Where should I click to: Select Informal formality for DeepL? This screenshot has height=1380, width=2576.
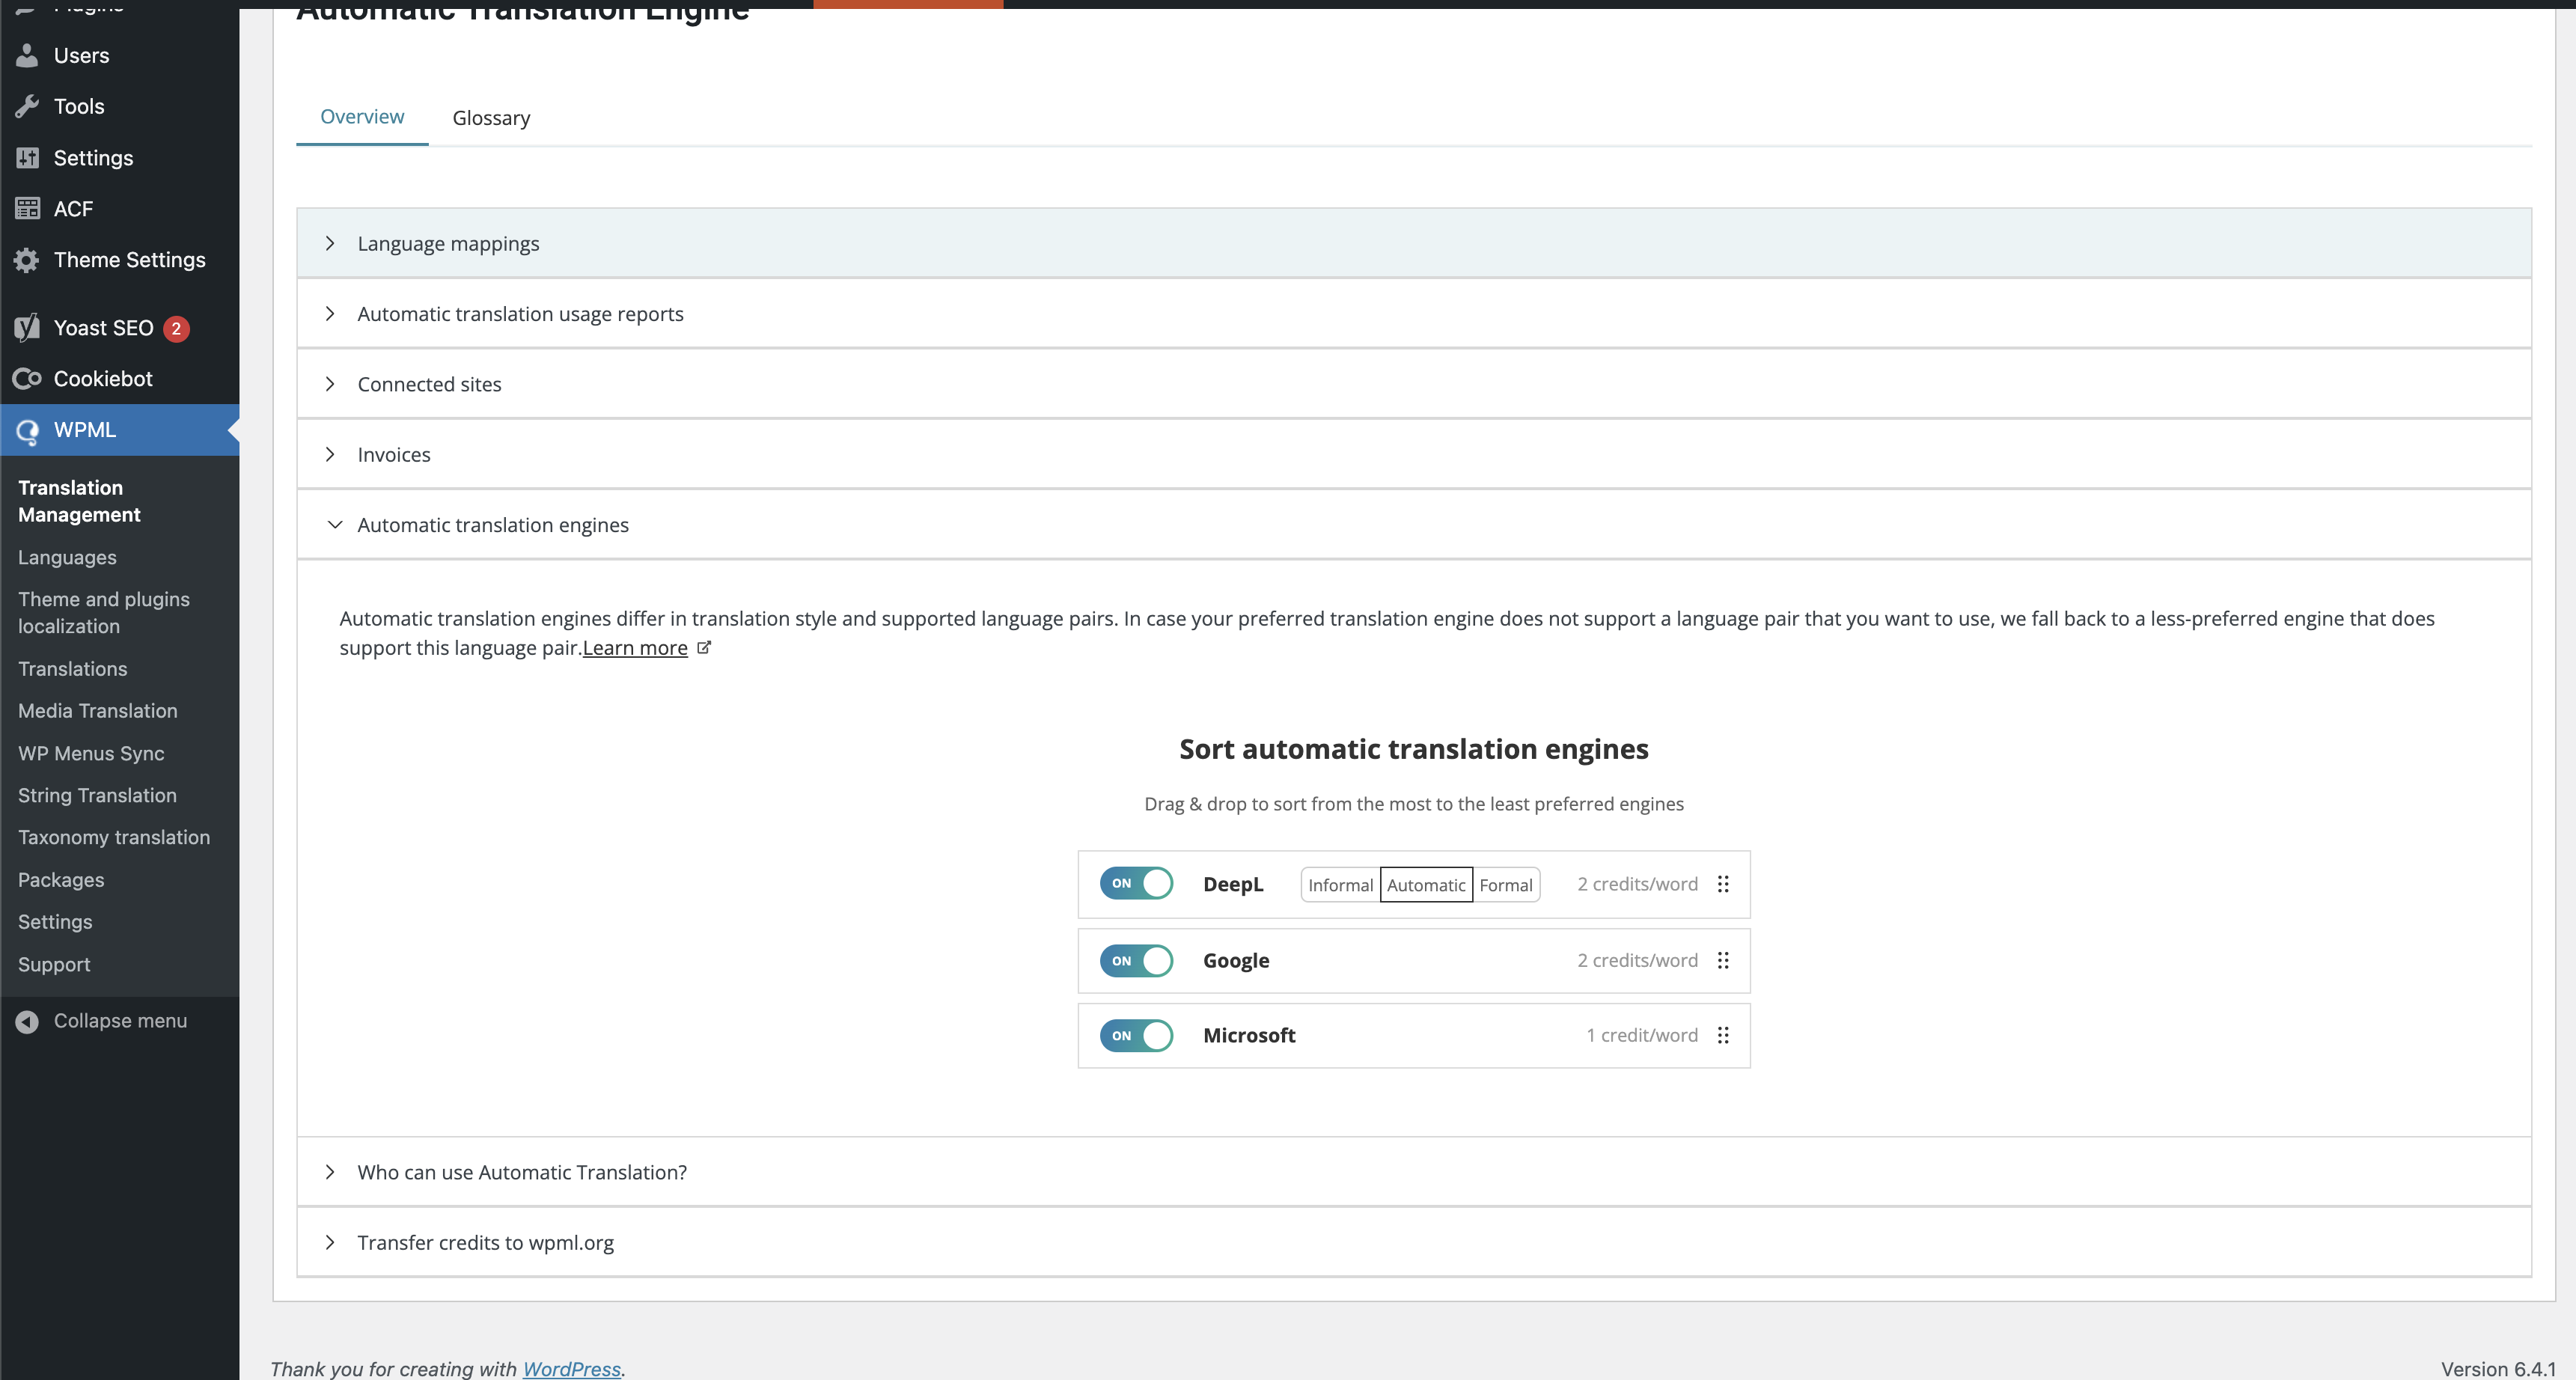click(x=1340, y=885)
